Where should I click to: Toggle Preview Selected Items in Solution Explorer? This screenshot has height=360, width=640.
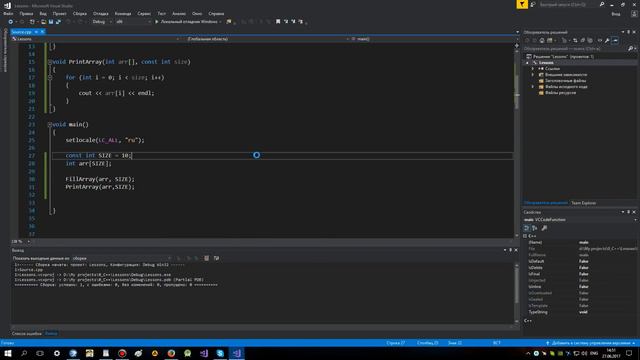click(x=615, y=40)
